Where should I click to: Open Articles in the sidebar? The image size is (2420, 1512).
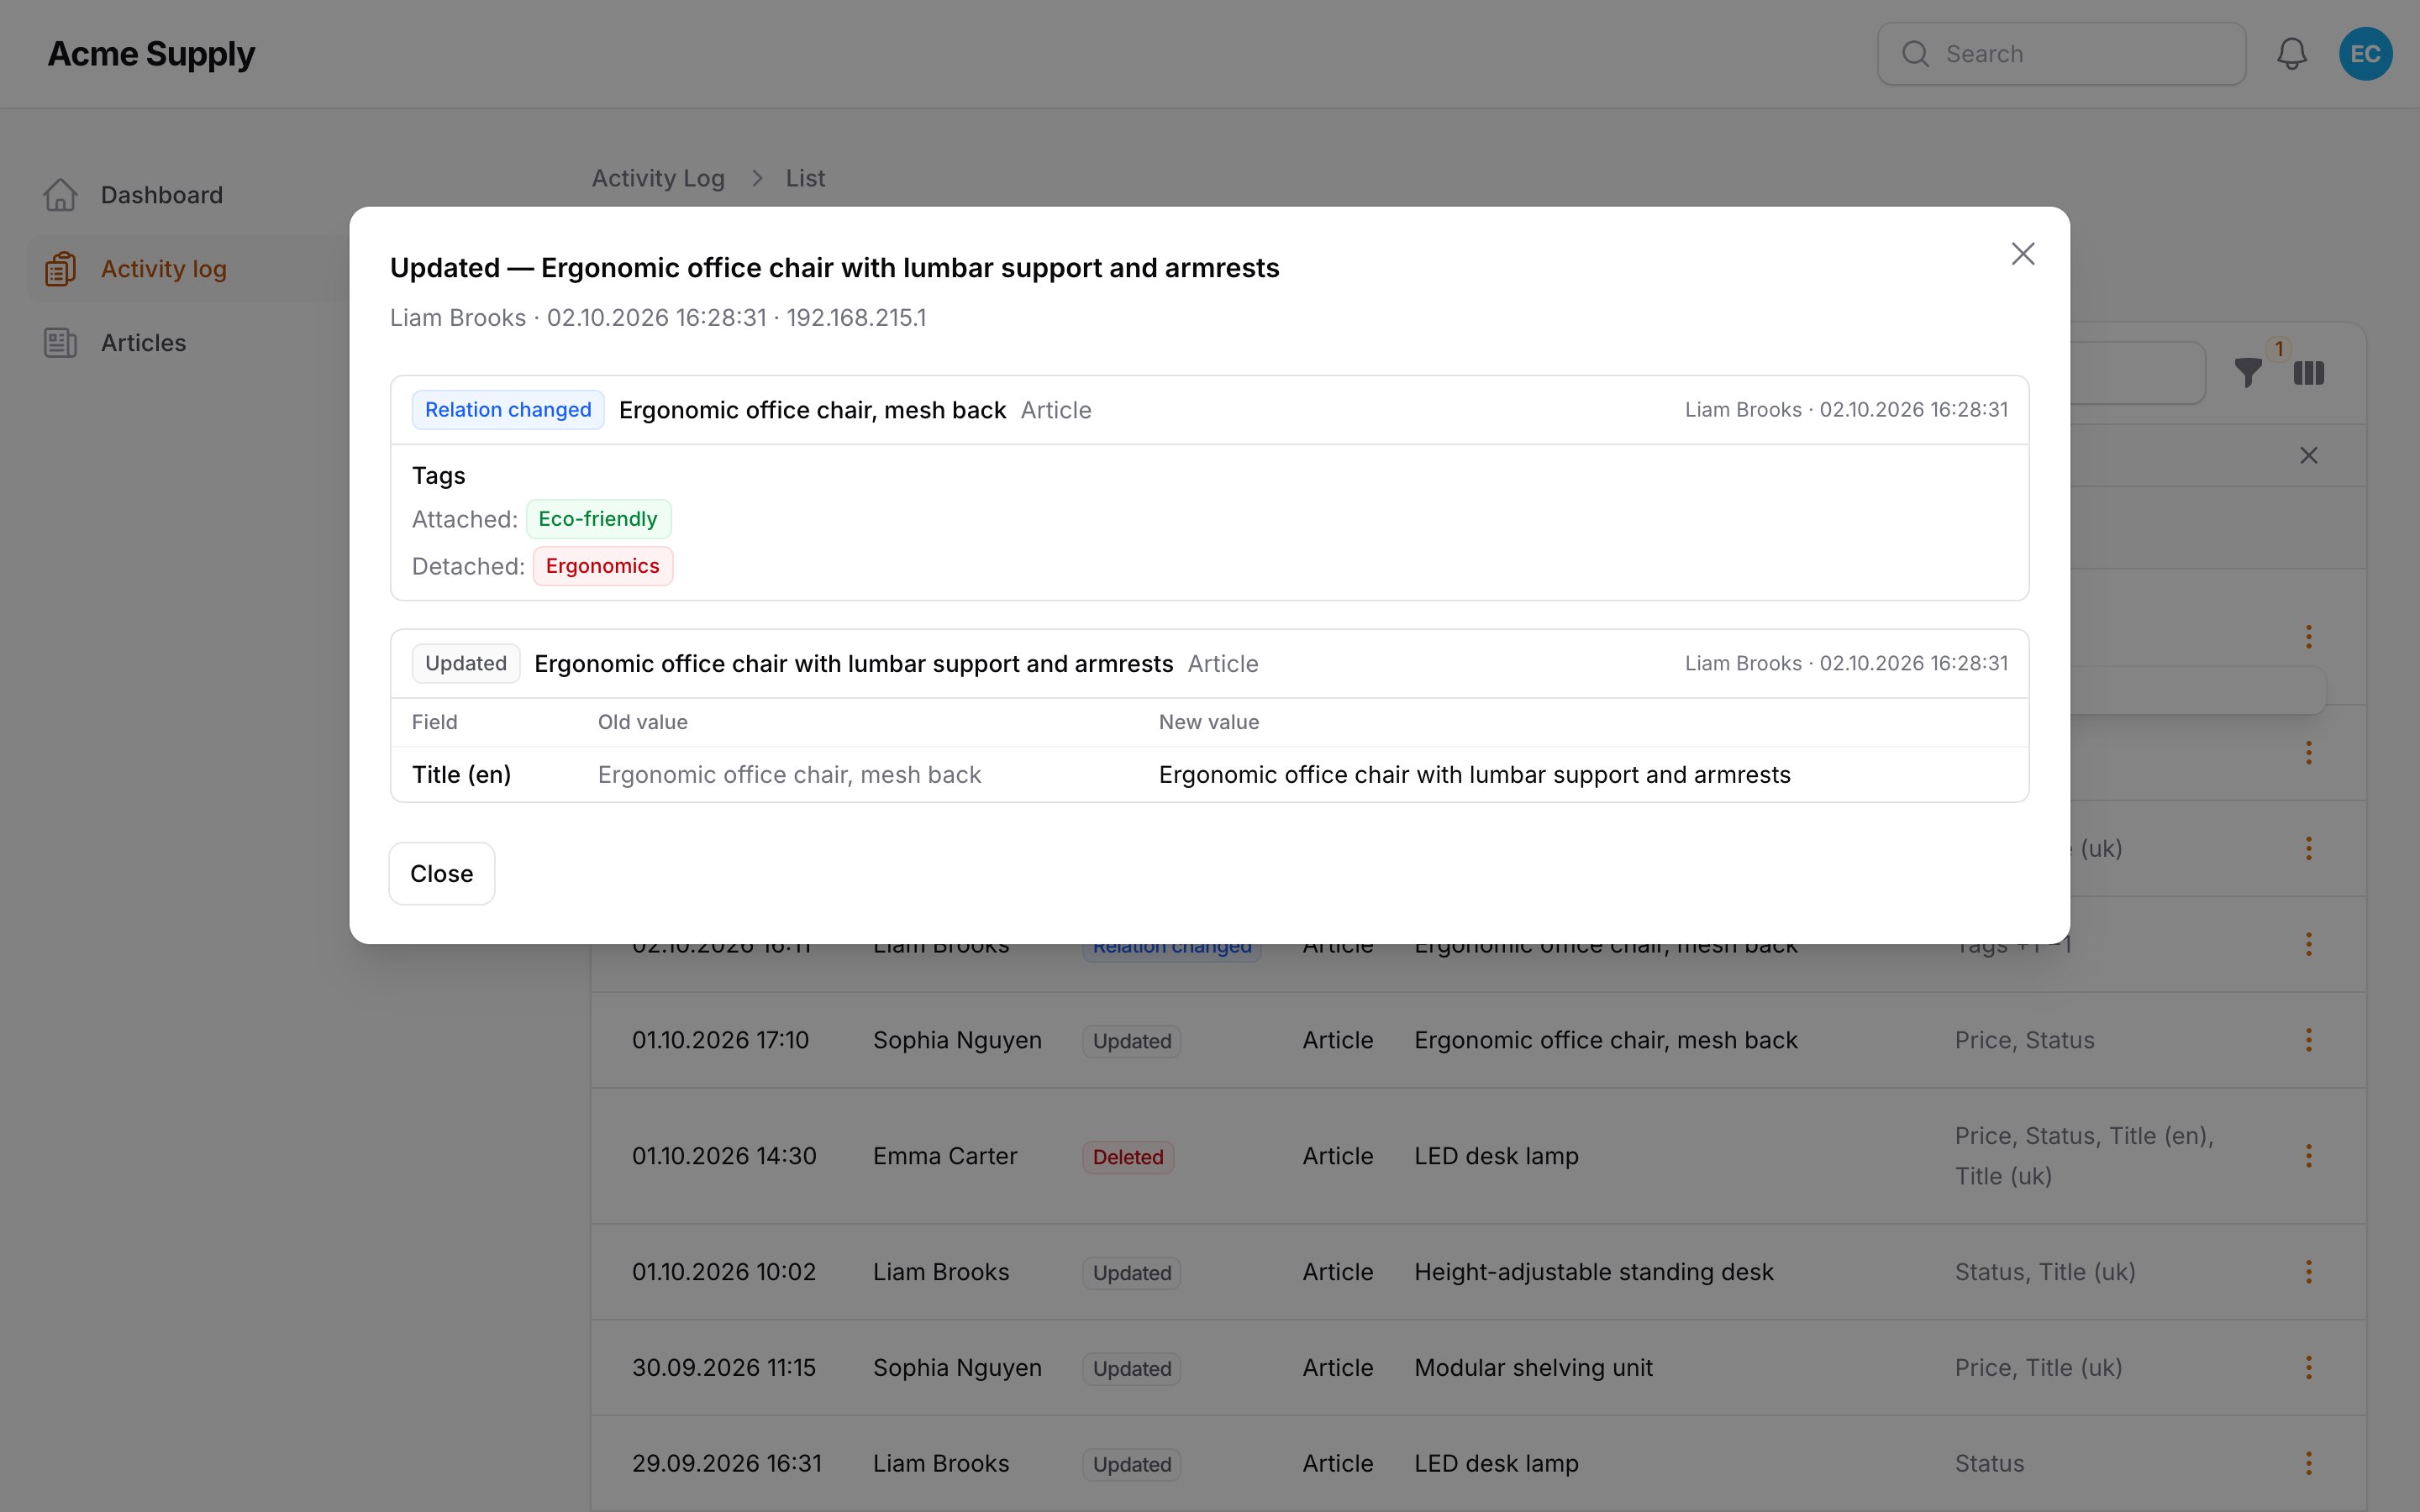click(143, 343)
